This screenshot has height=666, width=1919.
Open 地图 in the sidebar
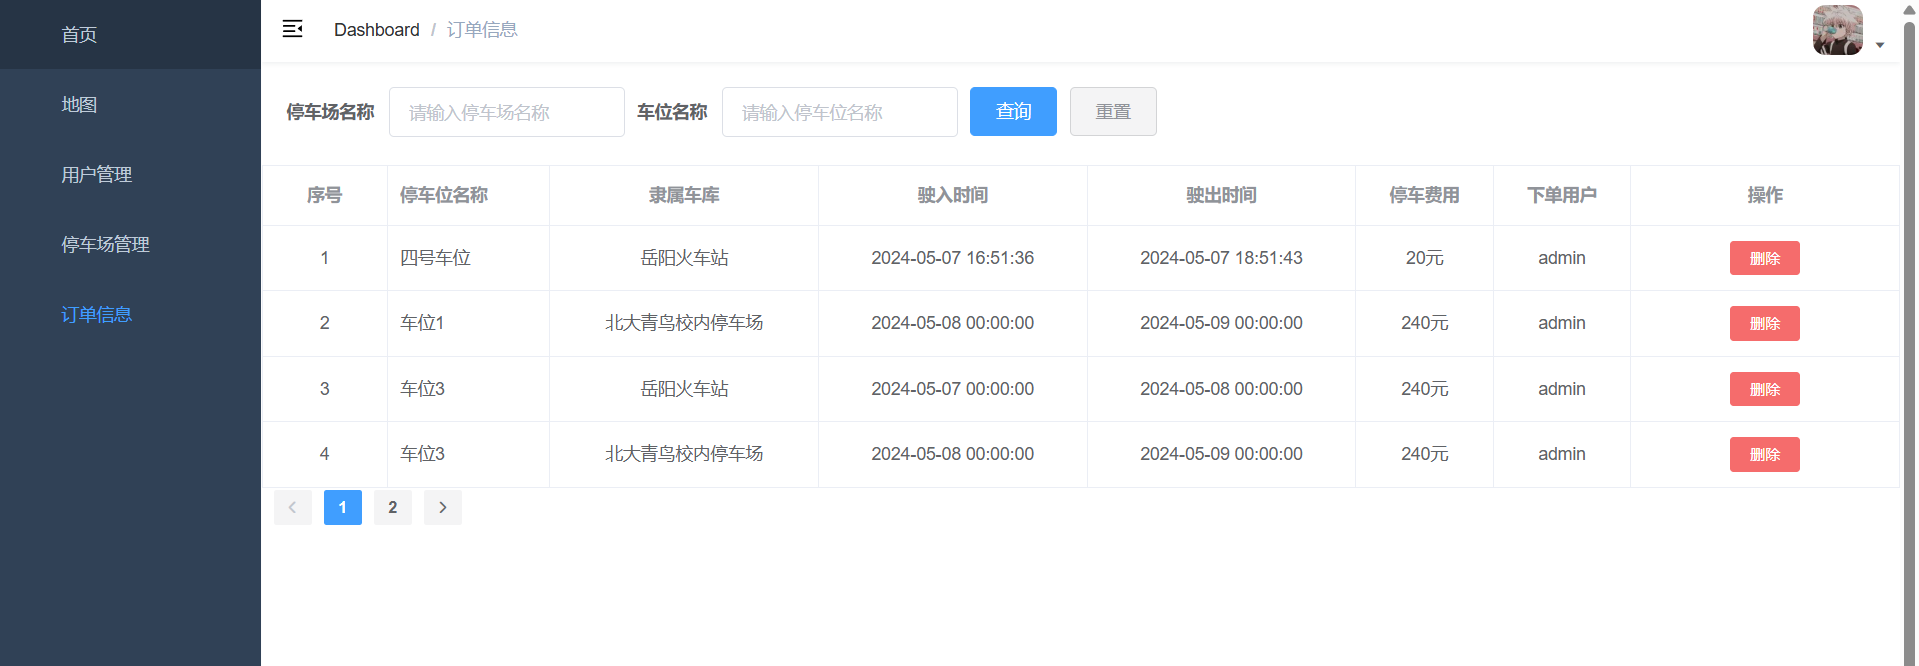coord(130,104)
